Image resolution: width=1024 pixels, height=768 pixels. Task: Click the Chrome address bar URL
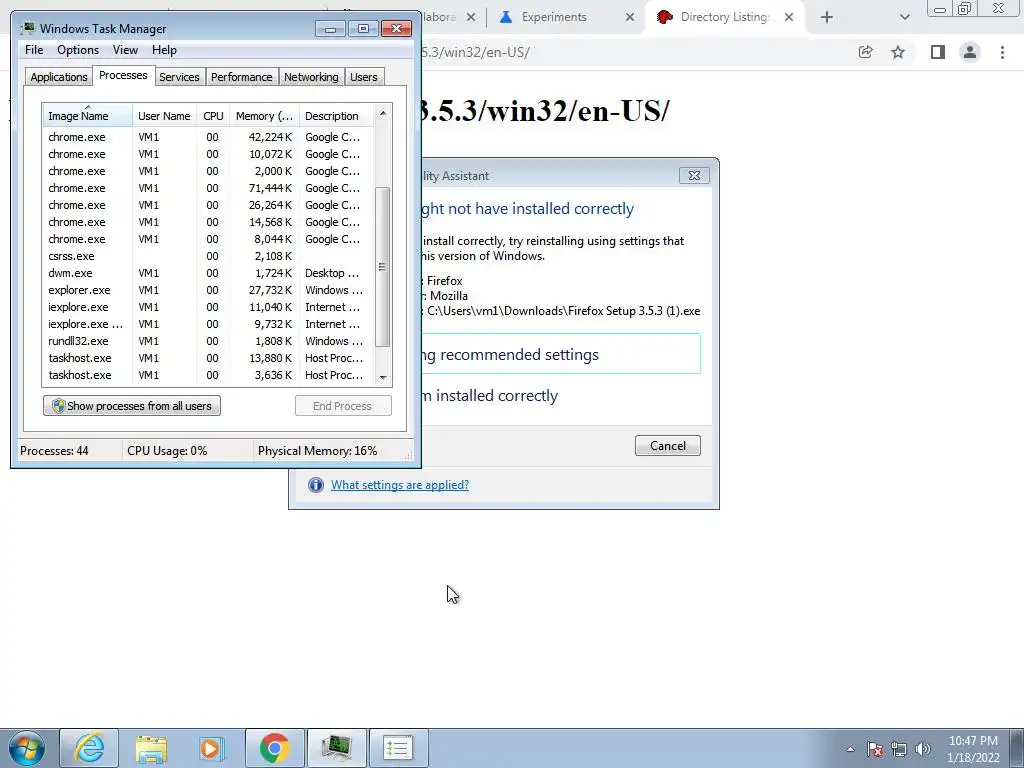[x=476, y=52]
